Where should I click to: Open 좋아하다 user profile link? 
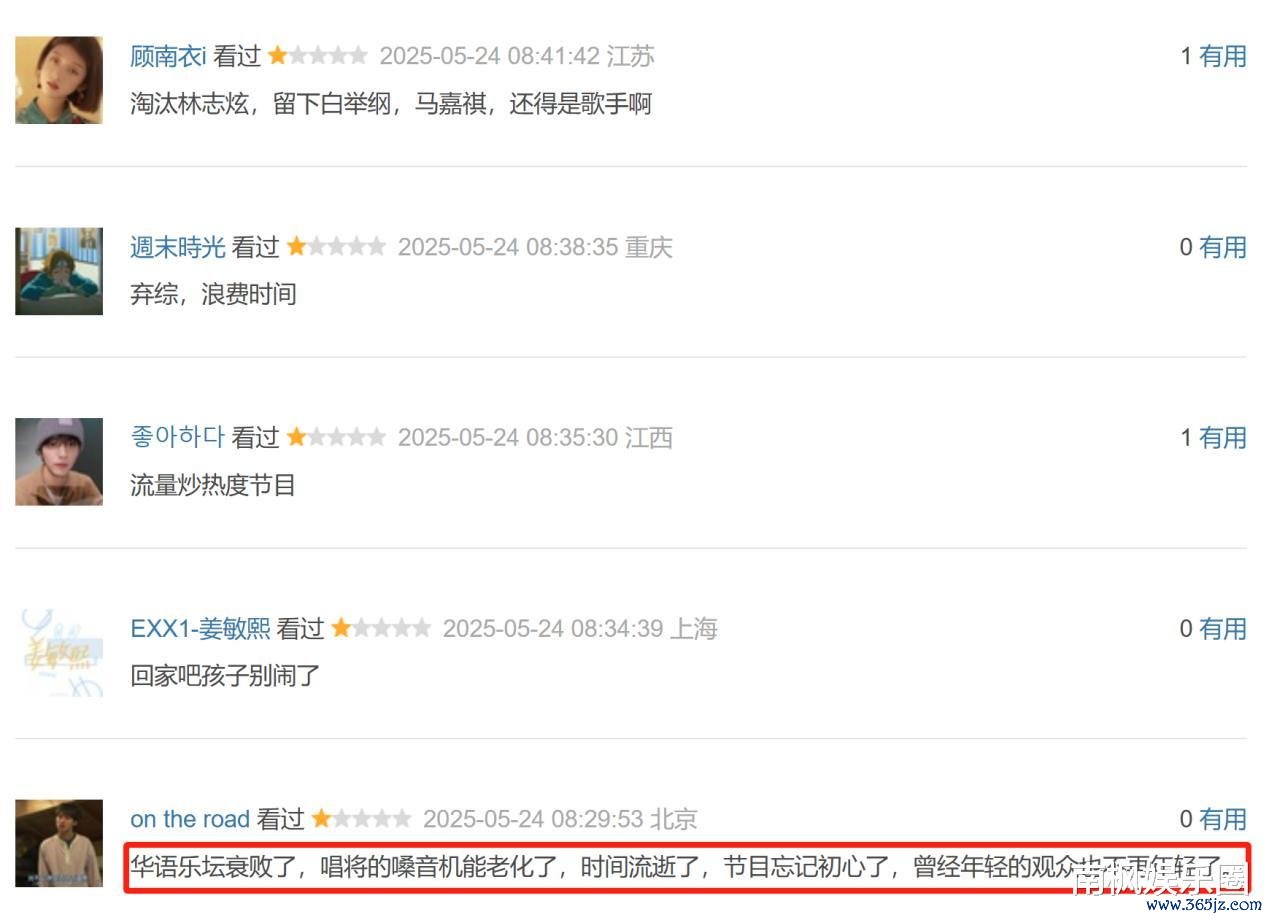click(x=178, y=437)
